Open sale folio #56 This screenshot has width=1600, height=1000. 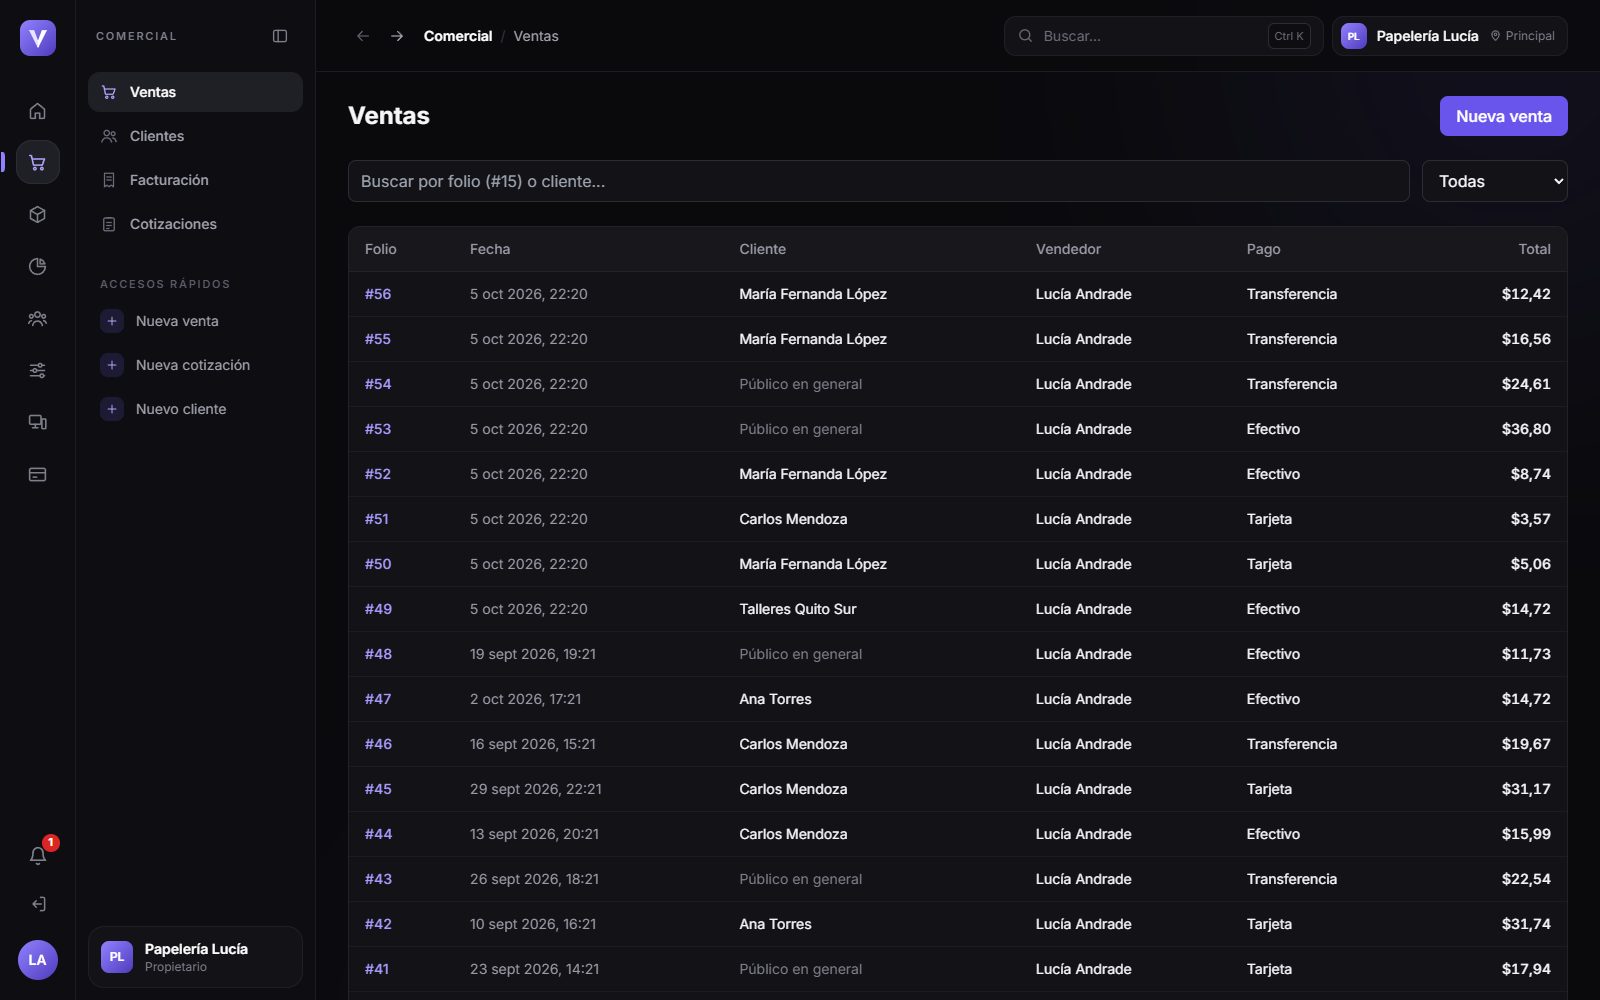[x=378, y=294]
